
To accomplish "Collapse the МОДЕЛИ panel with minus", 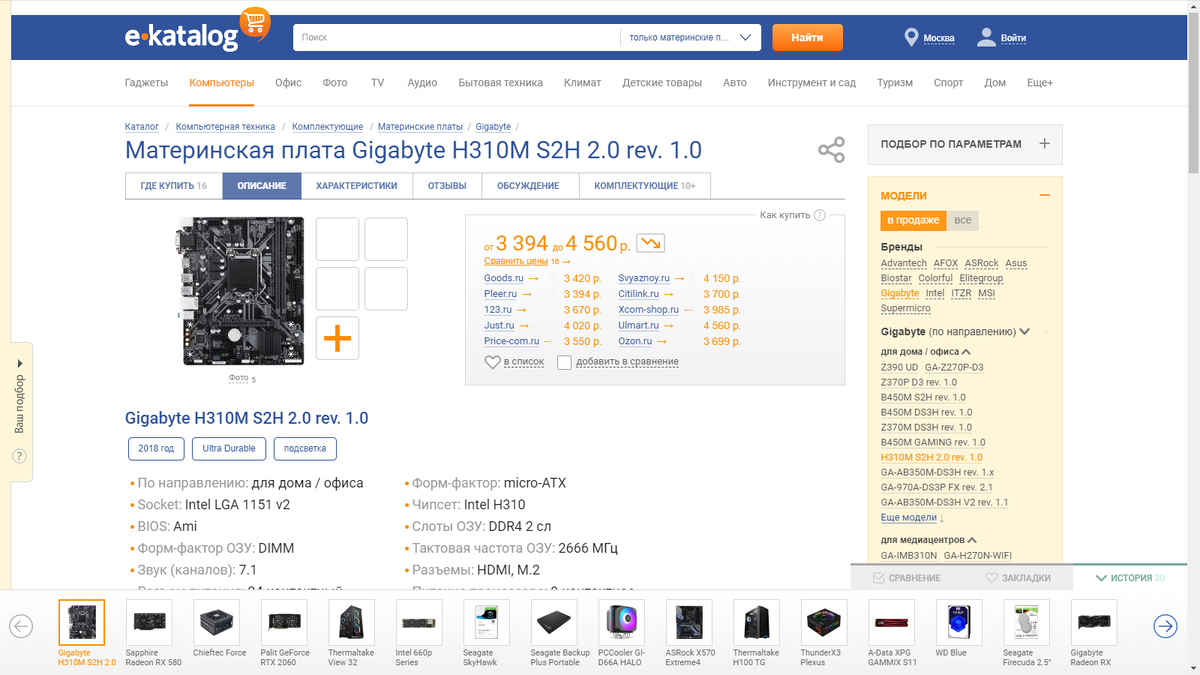I will (x=1044, y=196).
